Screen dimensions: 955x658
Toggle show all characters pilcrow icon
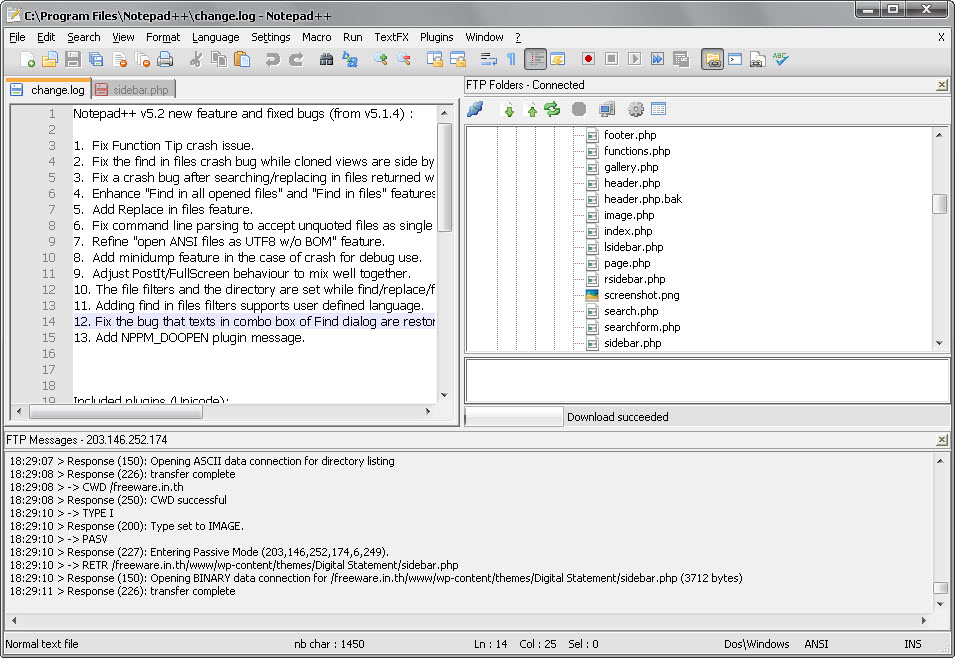511,59
